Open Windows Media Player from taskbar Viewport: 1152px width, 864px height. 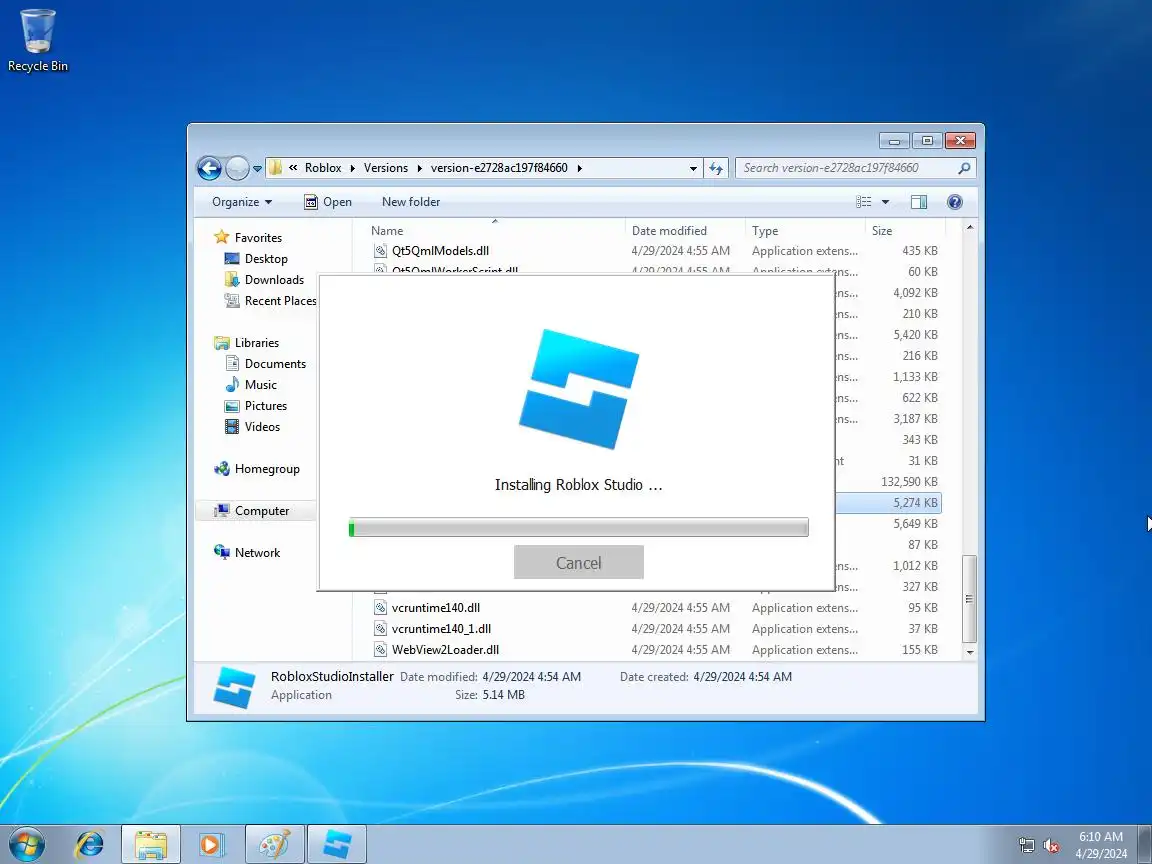tap(211, 844)
